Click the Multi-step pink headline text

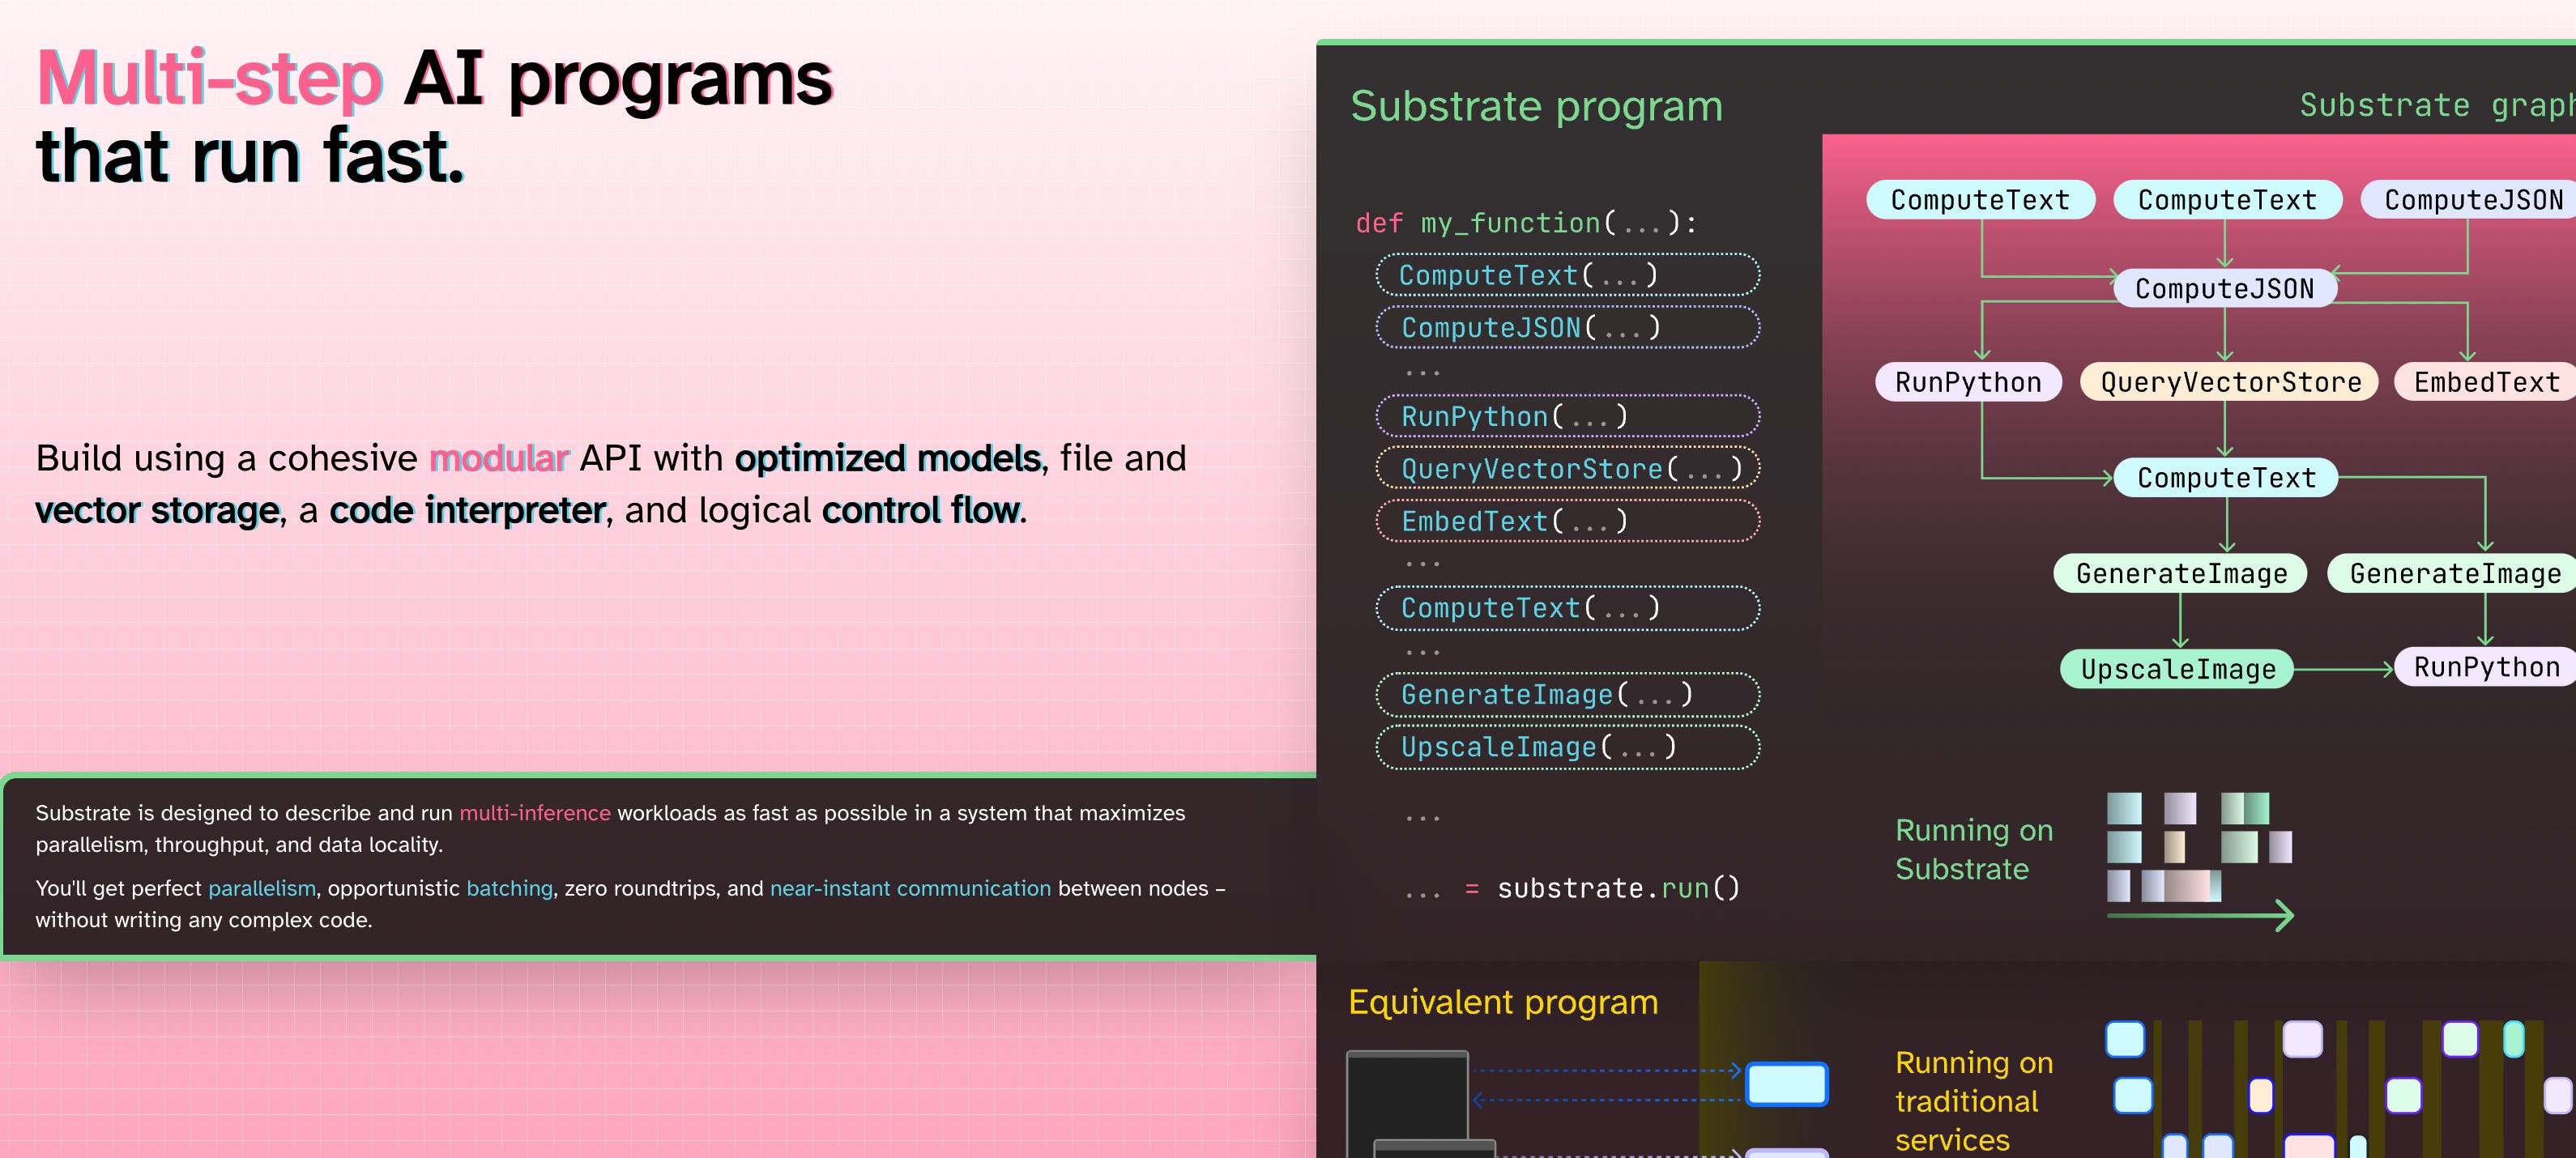click(210, 79)
